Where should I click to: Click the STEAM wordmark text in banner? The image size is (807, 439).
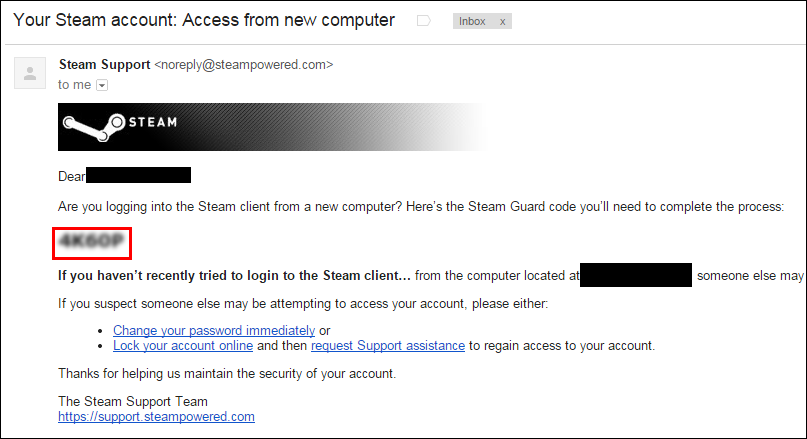point(152,122)
